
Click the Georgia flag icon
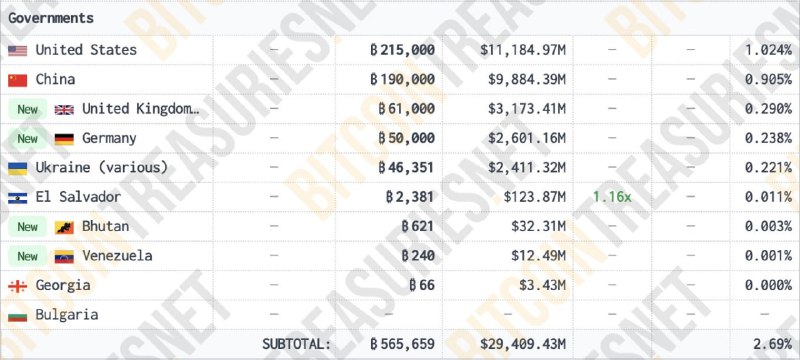[17, 286]
